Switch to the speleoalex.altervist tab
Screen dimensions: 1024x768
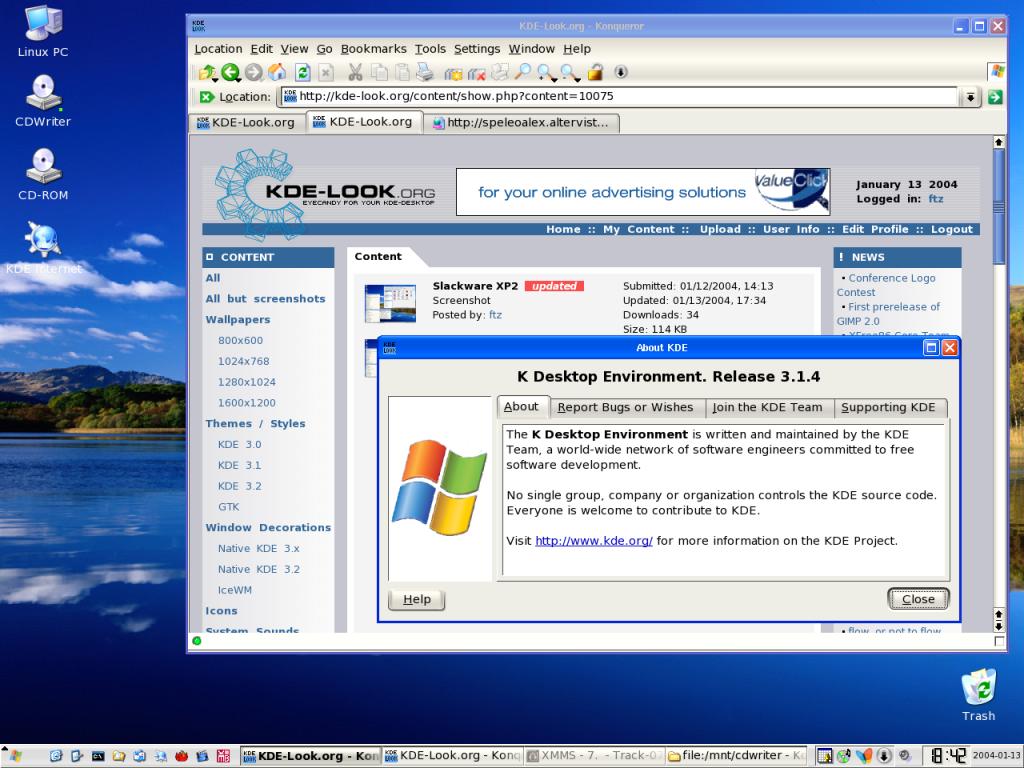[x=521, y=123]
